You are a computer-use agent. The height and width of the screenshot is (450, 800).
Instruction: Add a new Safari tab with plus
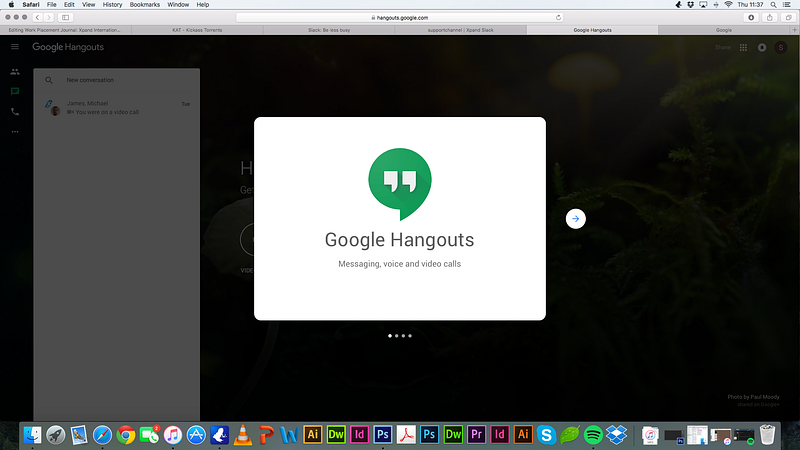[x=794, y=30]
